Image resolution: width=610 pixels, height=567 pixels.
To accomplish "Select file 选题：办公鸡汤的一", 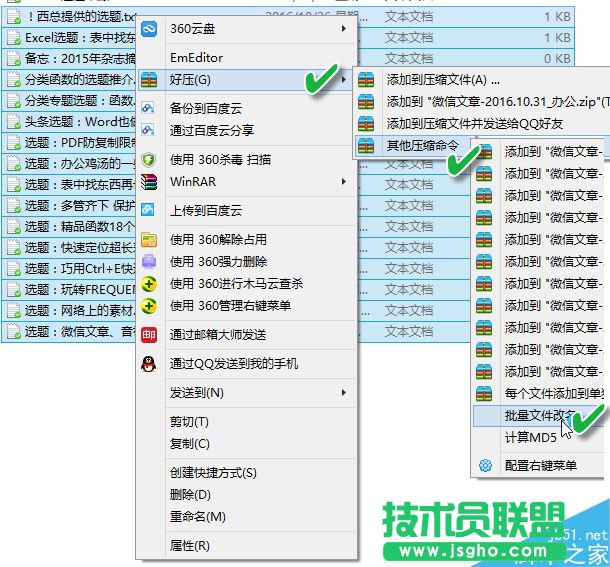I will [80, 163].
